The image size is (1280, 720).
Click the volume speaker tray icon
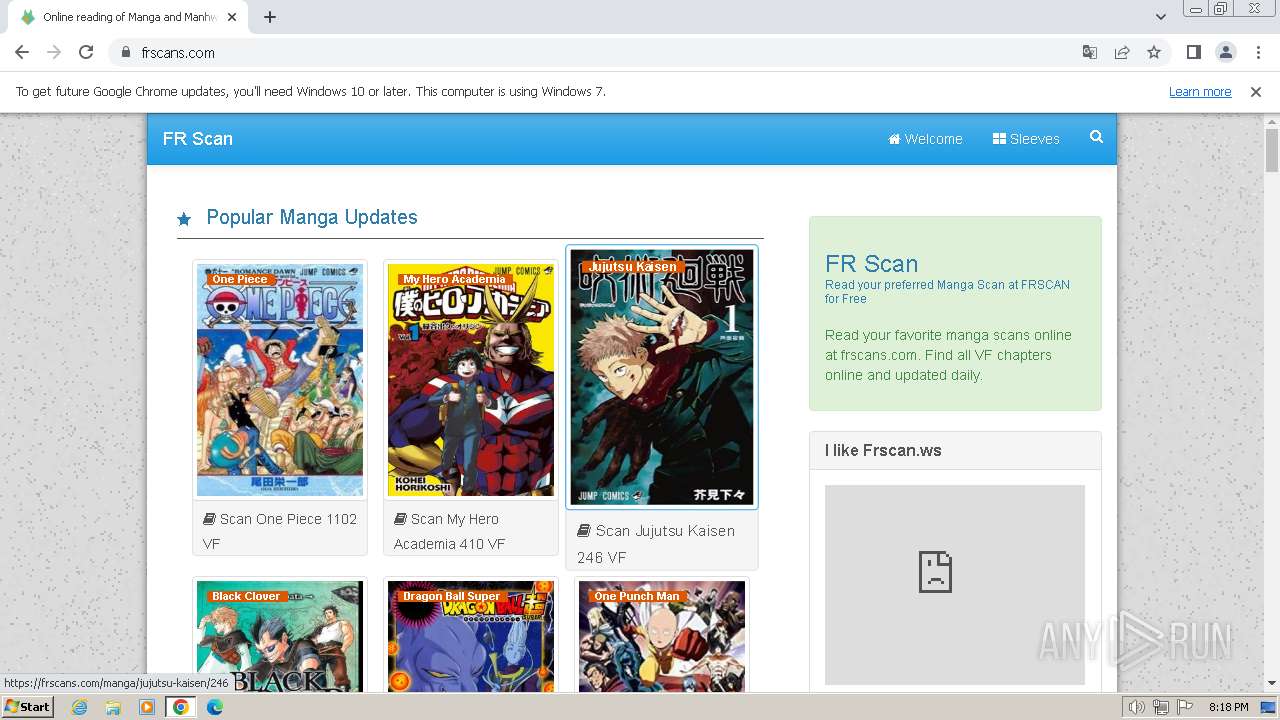point(1137,707)
